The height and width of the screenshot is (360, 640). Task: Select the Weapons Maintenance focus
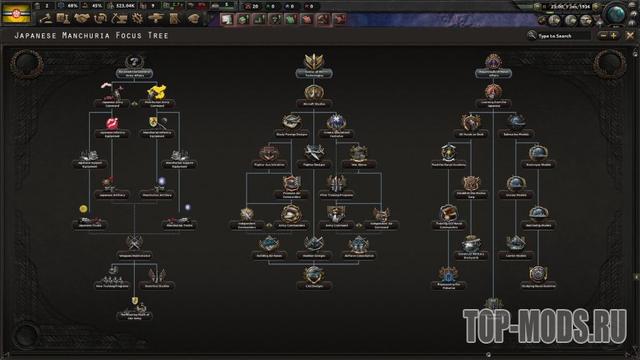point(134,248)
